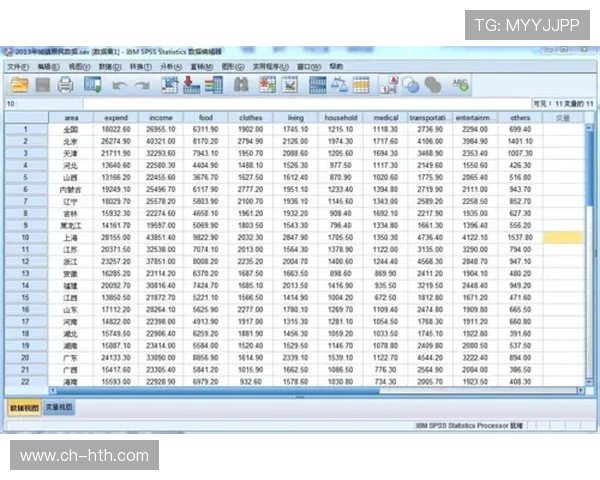Viewport: 600px width, 480px height.
Task: Click the Find binoculars icon
Action: click(x=241, y=85)
